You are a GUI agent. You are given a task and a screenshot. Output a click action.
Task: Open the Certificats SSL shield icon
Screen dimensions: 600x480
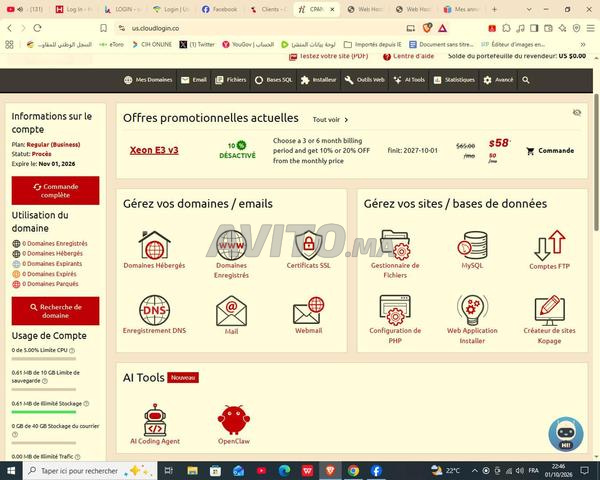tap(308, 245)
